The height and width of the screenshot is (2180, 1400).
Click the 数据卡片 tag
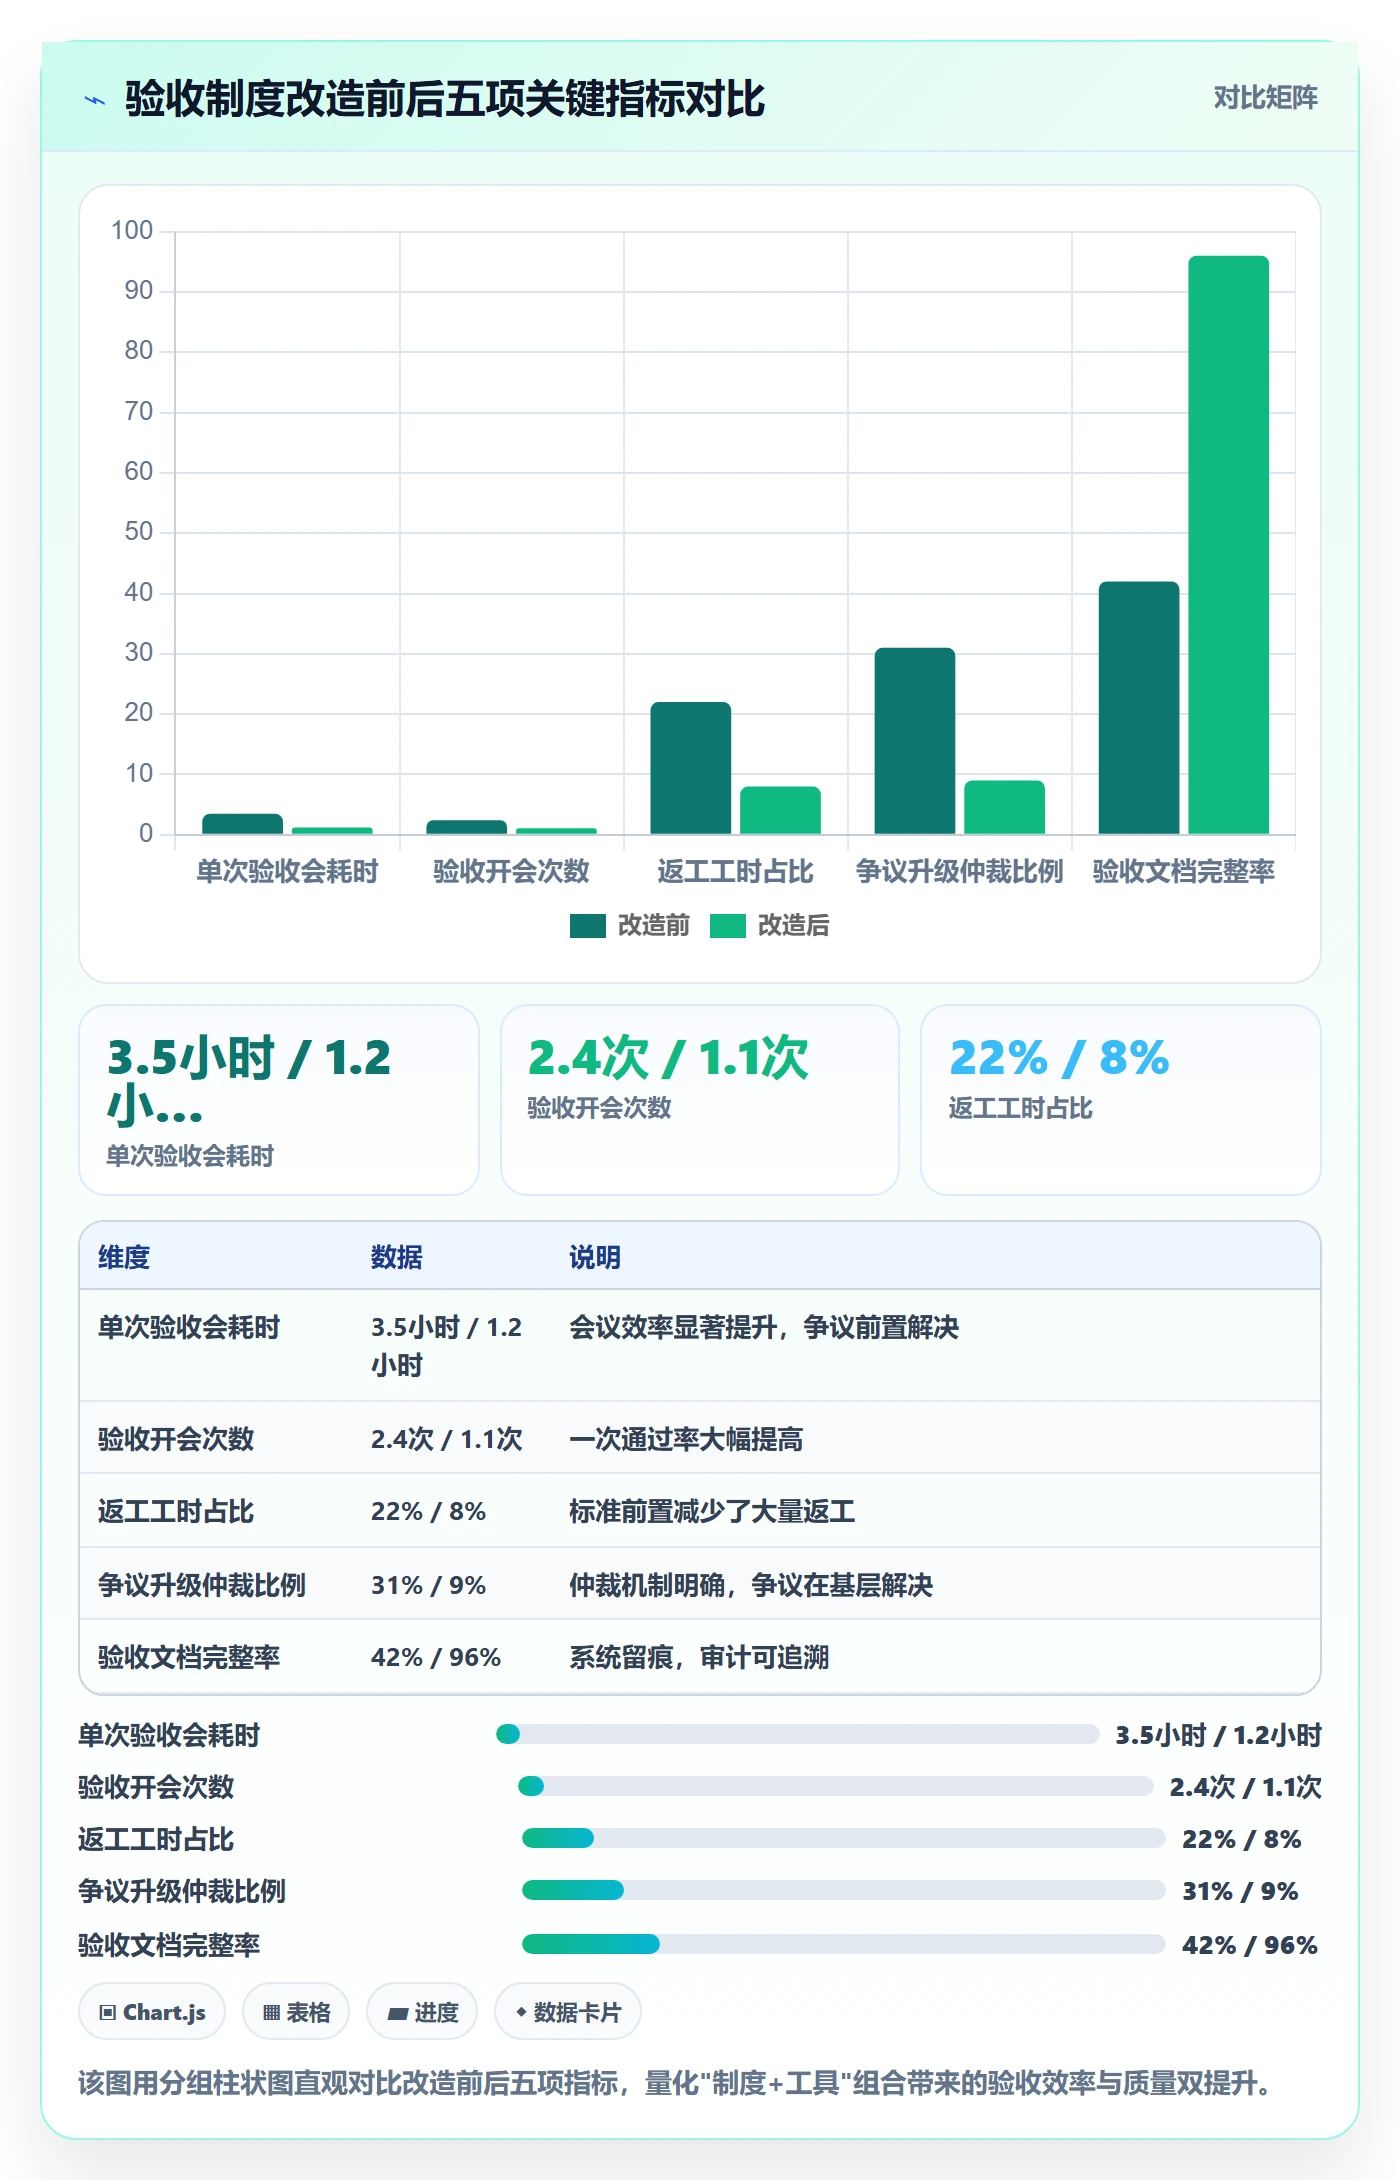point(568,2012)
